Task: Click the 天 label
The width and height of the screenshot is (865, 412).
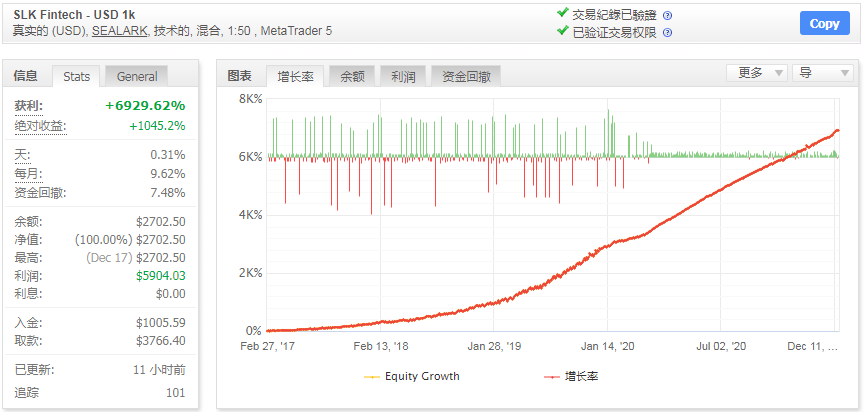Action: coord(23,155)
